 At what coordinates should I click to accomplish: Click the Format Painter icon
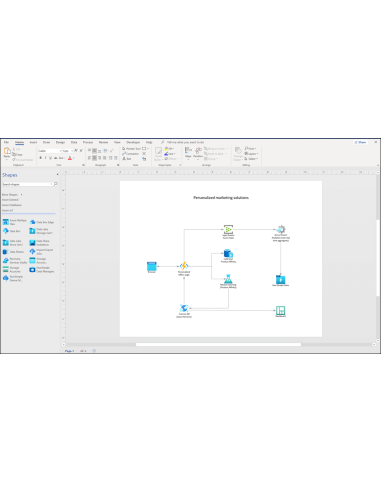coord(23,160)
